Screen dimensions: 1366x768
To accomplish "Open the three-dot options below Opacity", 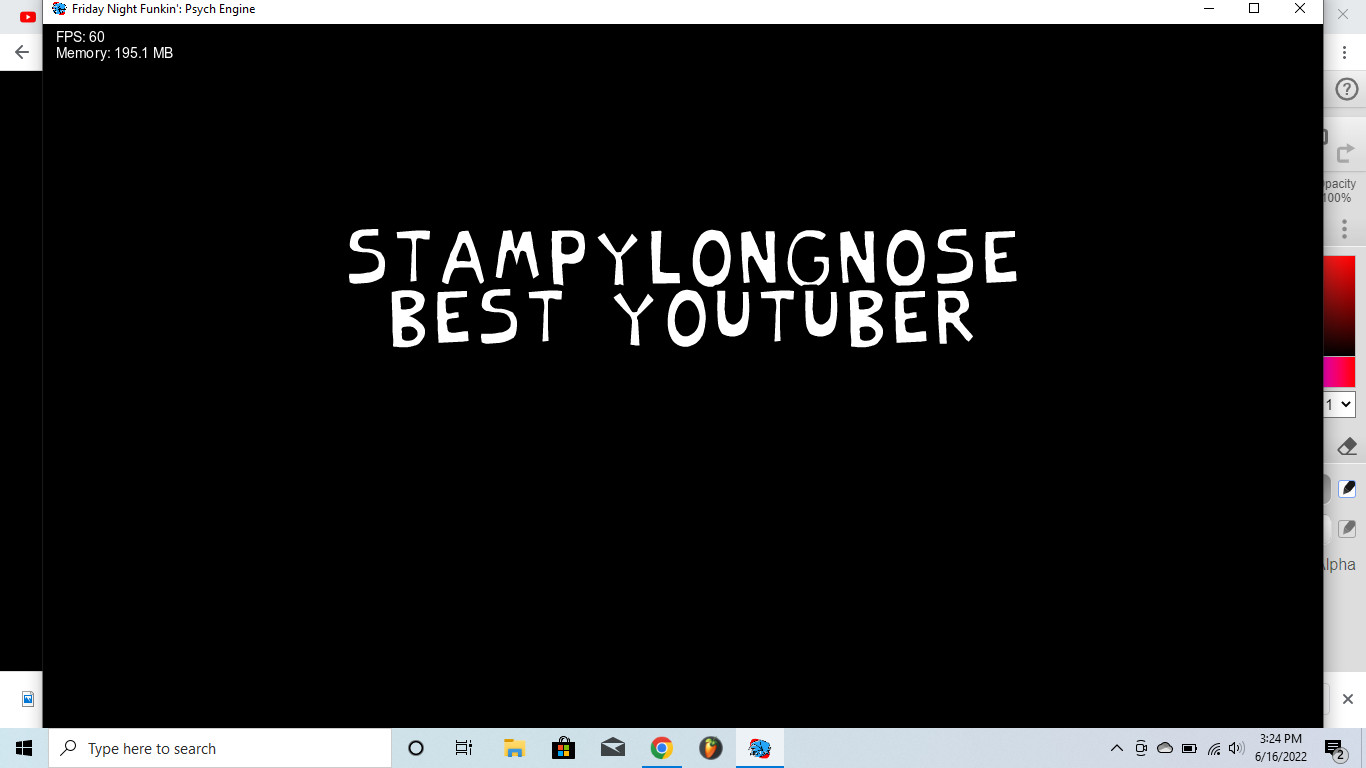I will pos(1345,230).
